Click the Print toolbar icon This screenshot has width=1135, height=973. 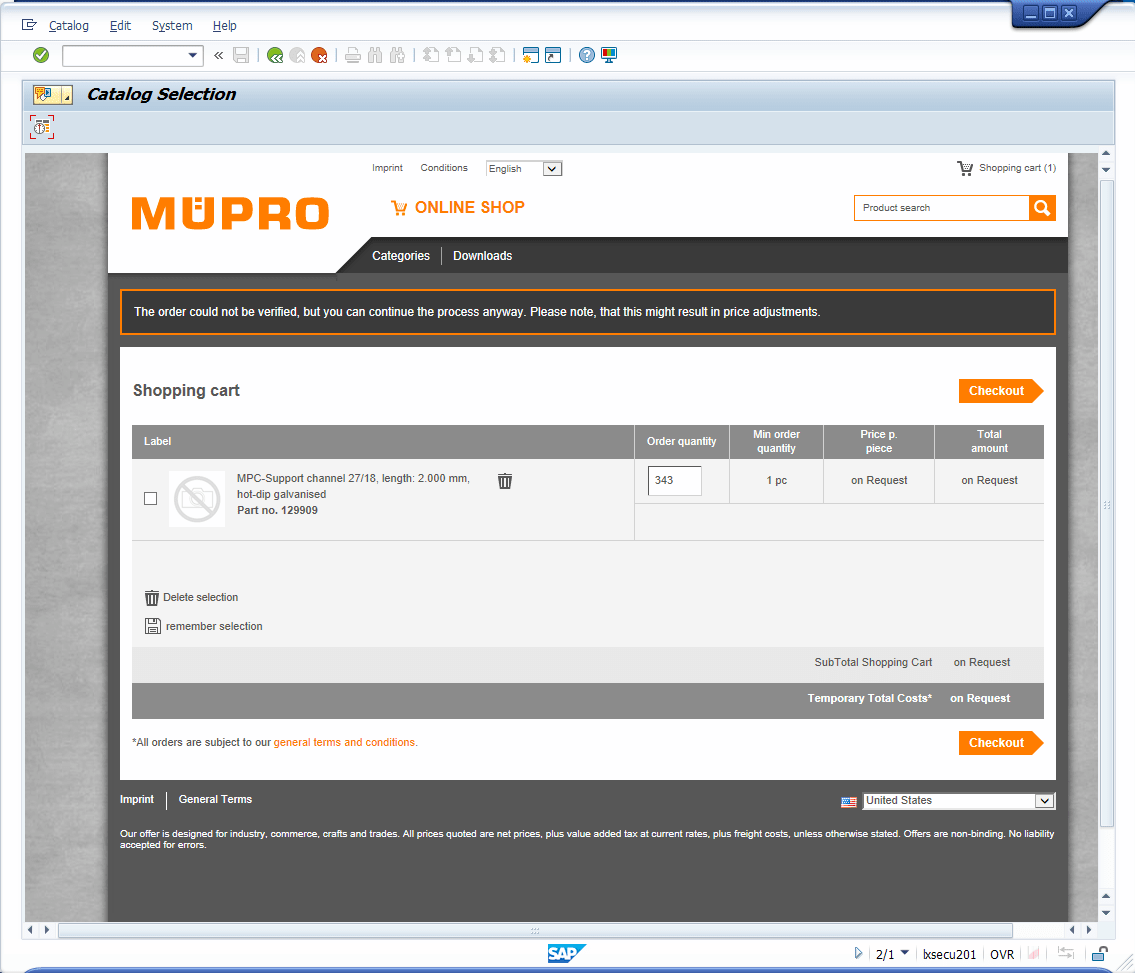click(353, 55)
